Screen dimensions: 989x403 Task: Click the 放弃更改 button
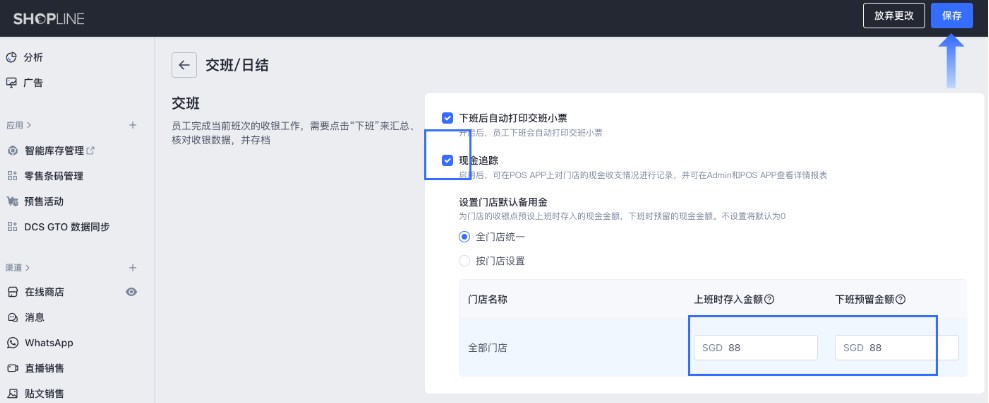(893, 16)
